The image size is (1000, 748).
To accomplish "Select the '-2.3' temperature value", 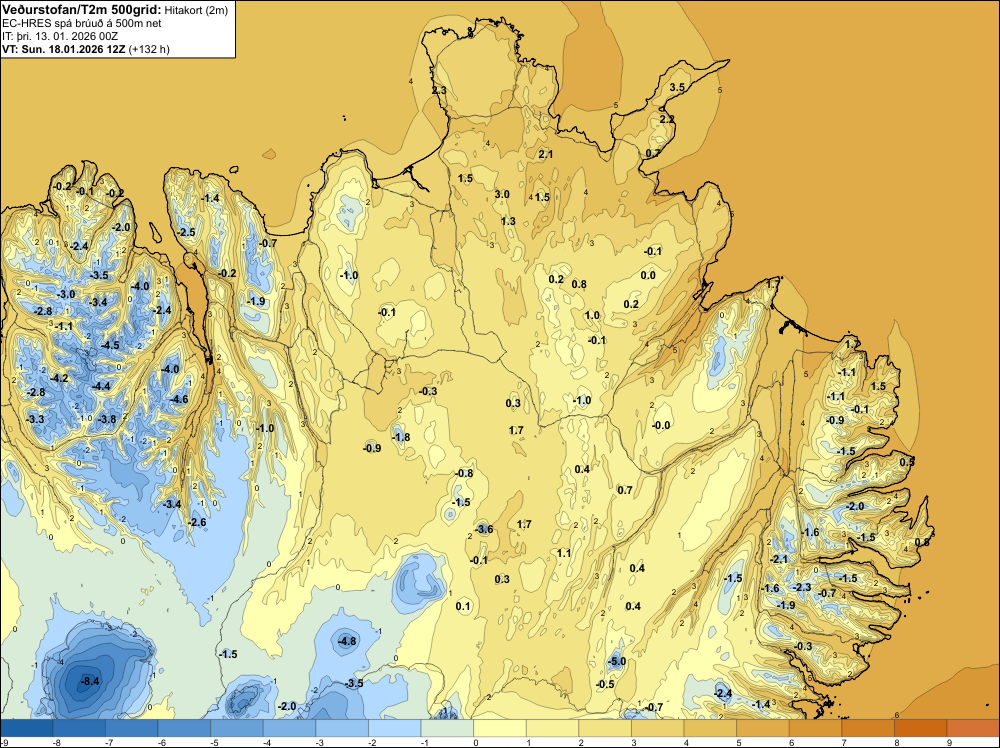I will point(802,587).
